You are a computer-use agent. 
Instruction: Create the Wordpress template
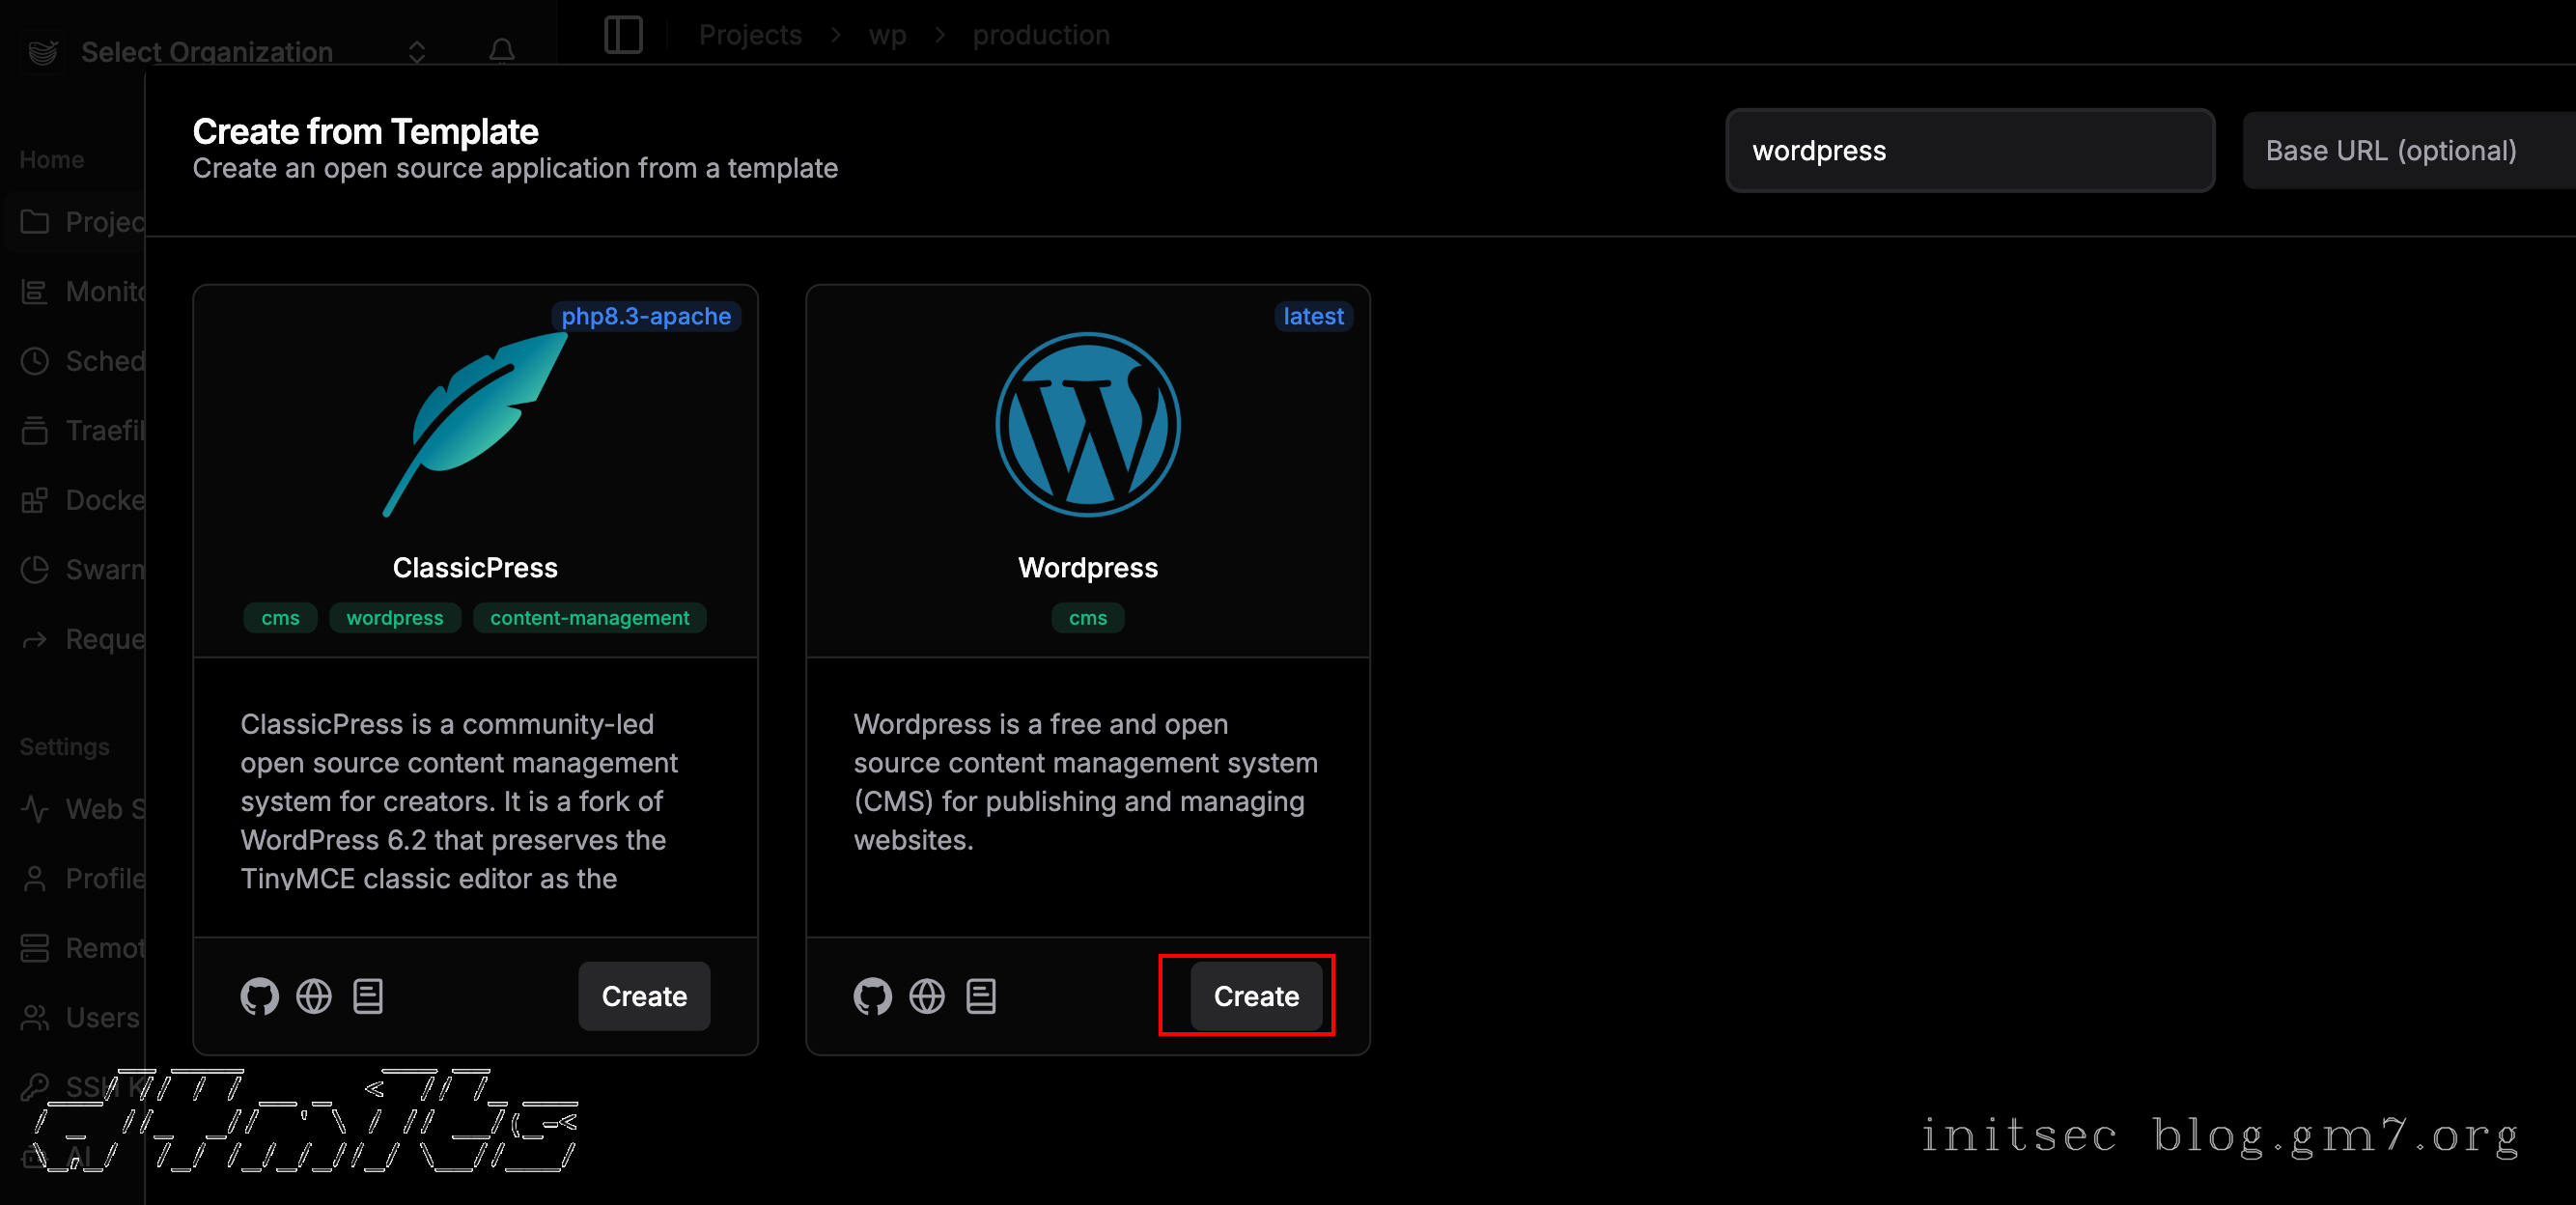pyautogui.click(x=1255, y=996)
